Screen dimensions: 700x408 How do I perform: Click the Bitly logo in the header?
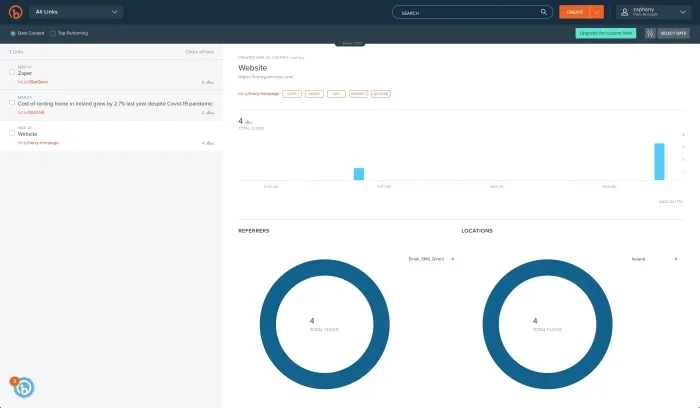pyautogui.click(x=16, y=12)
